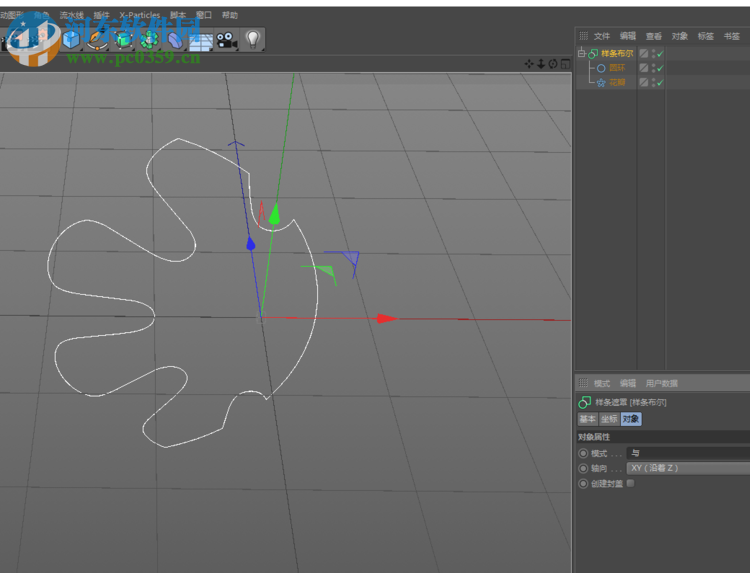The height and width of the screenshot is (573, 750).
Task: Click the object manager grip icon
Action: click(x=583, y=36)
